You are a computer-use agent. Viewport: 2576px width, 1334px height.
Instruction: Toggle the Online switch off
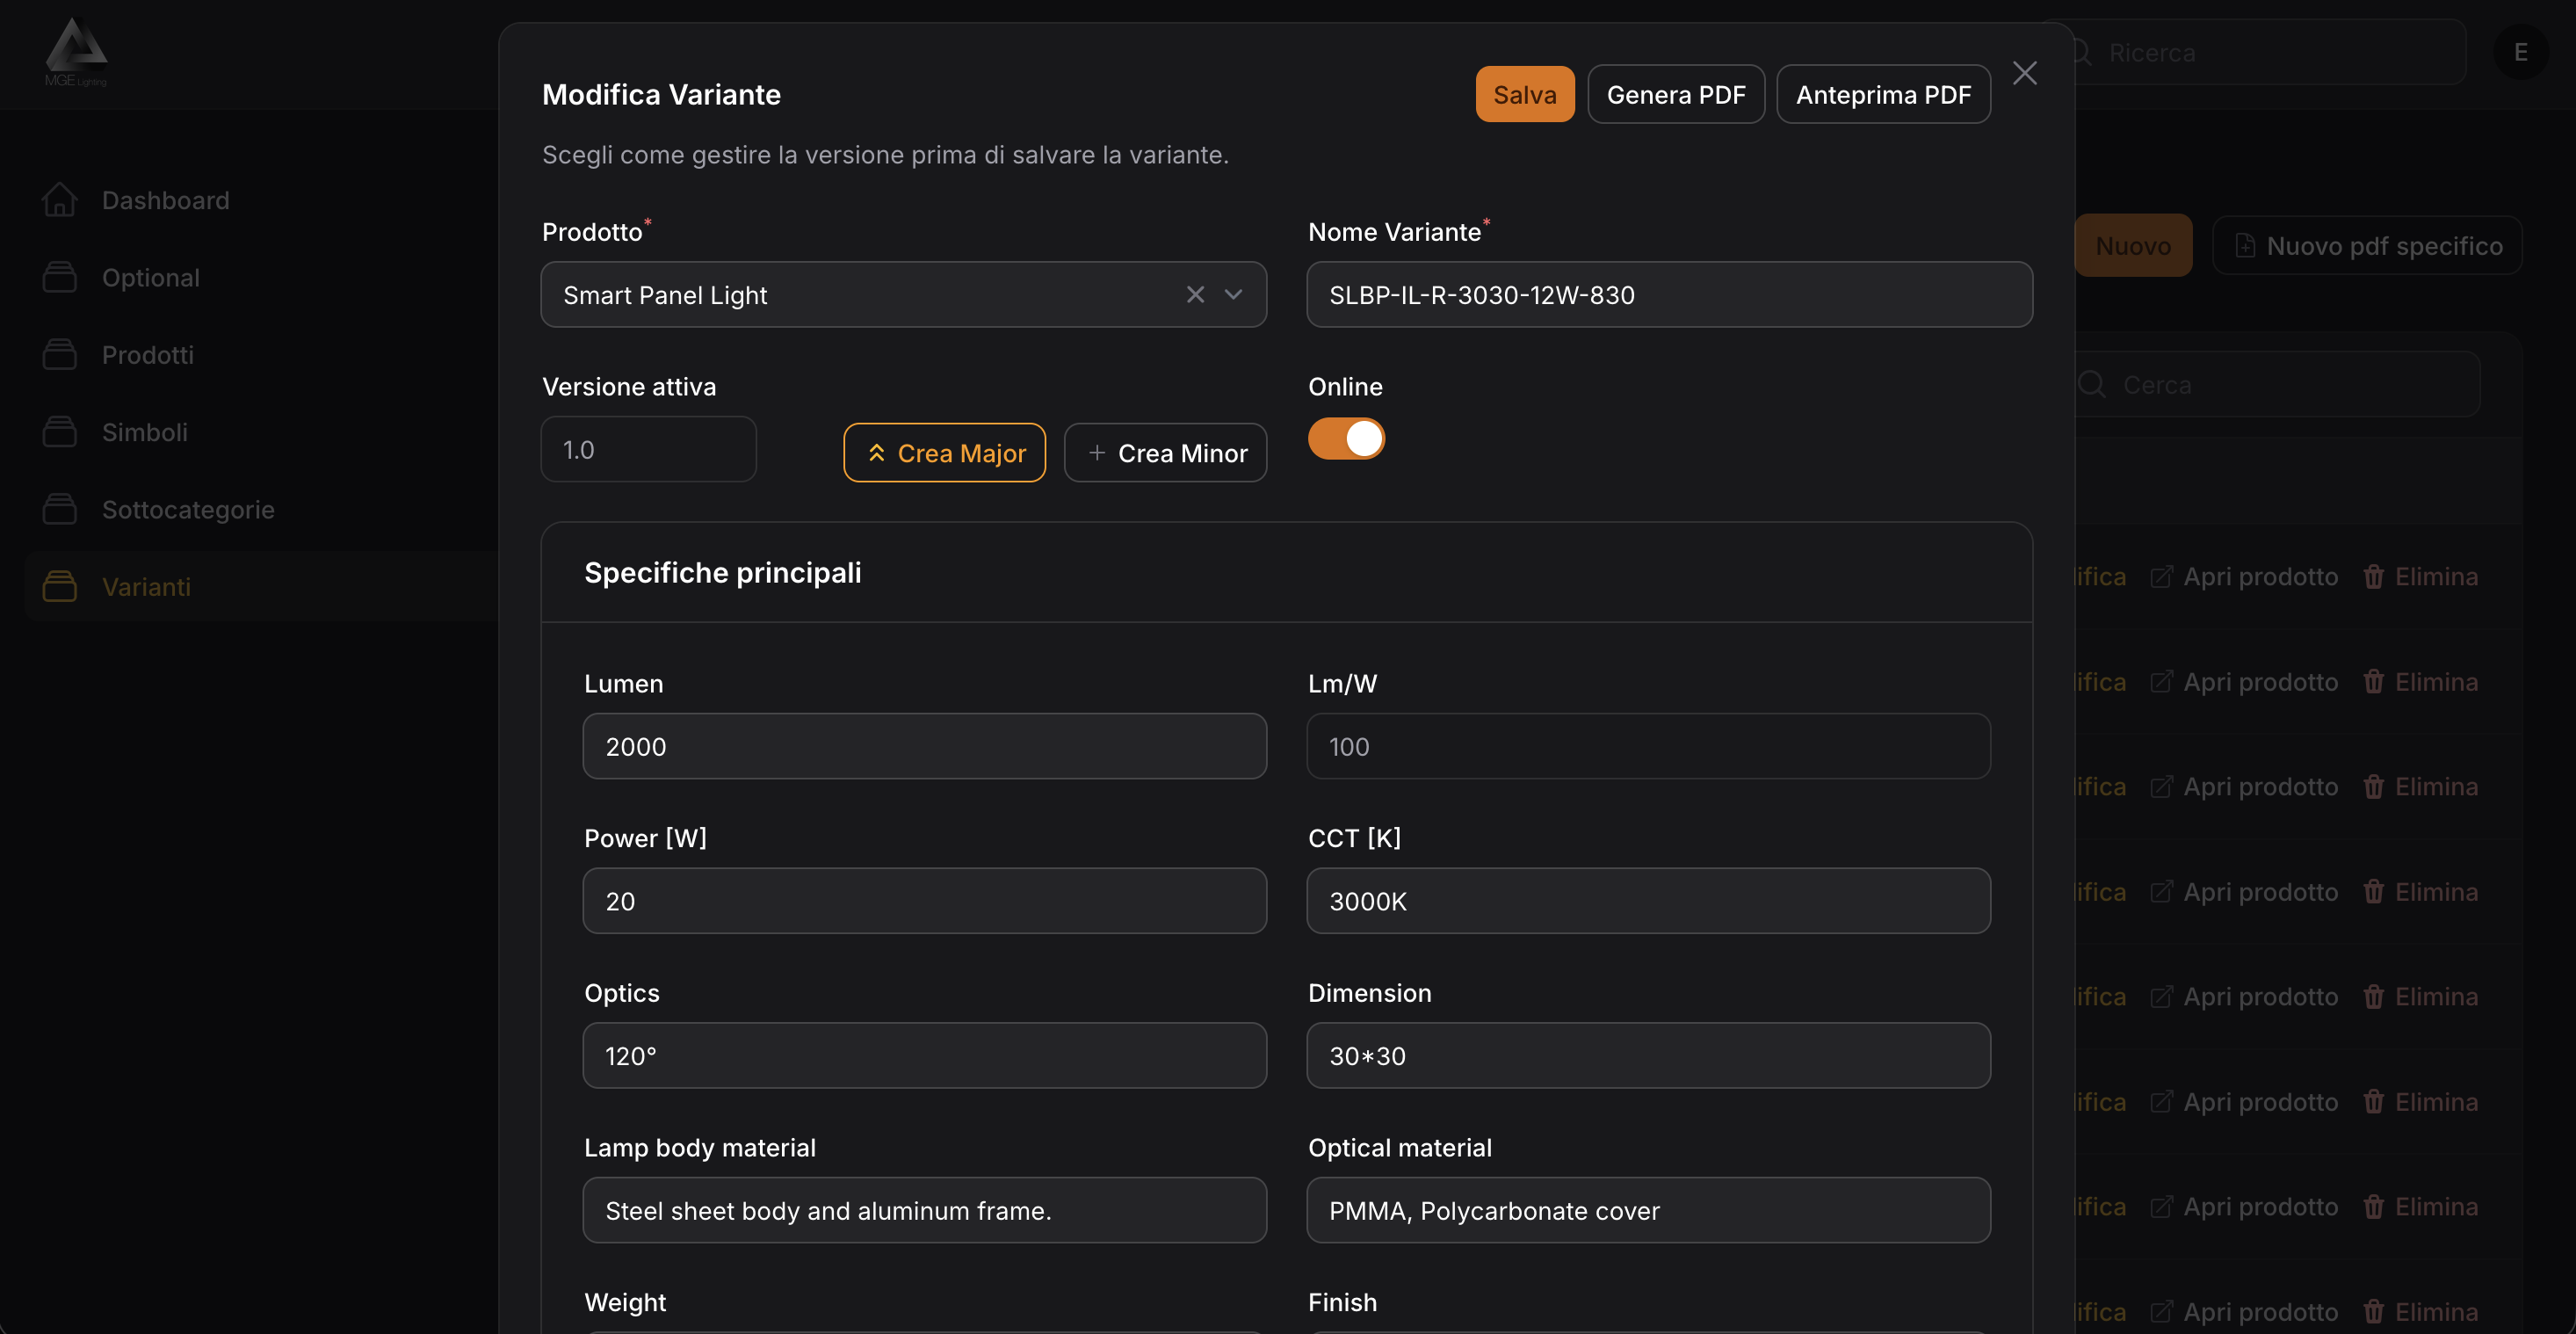tap(1346, 439)
